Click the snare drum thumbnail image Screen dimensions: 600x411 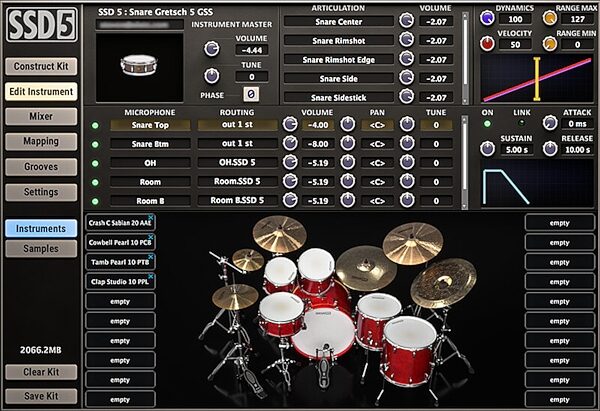pos(139,67)
